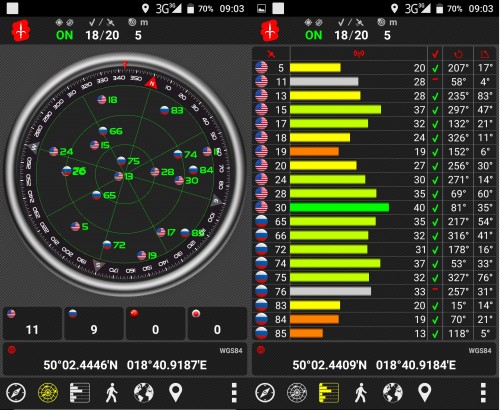Toggle GPS ON status on left screen

tap(64, 35)
